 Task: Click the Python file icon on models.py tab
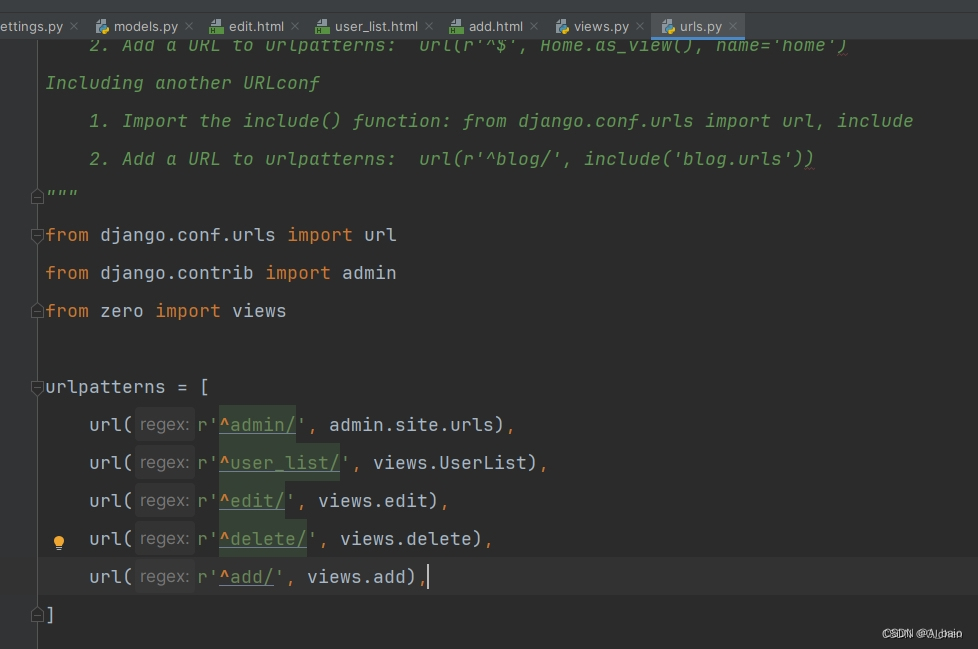coord(102,27)
